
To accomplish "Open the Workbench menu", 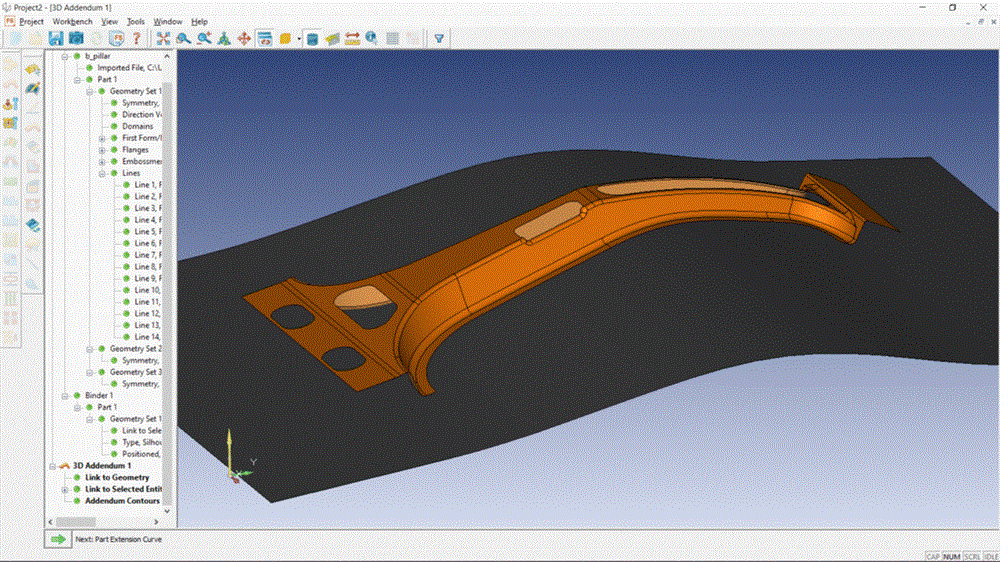I will [75, 21].
